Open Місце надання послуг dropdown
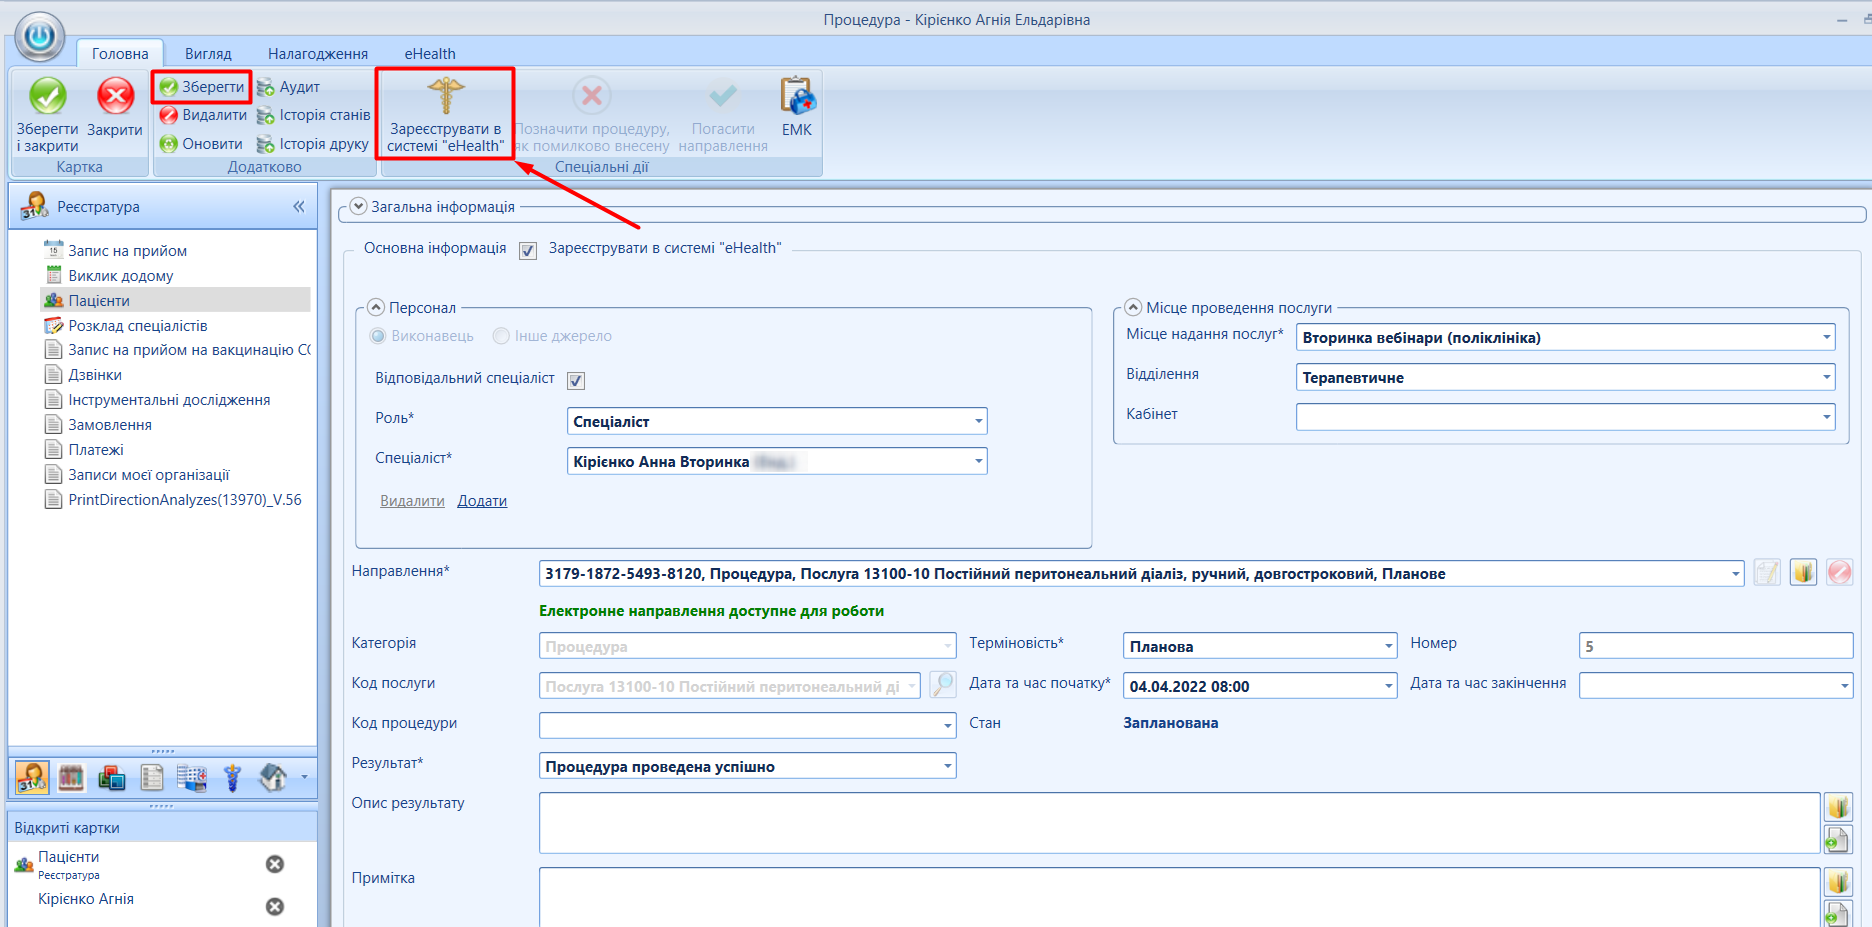1872x927 pixels. pyautogui.click(x=1826, y=337)
